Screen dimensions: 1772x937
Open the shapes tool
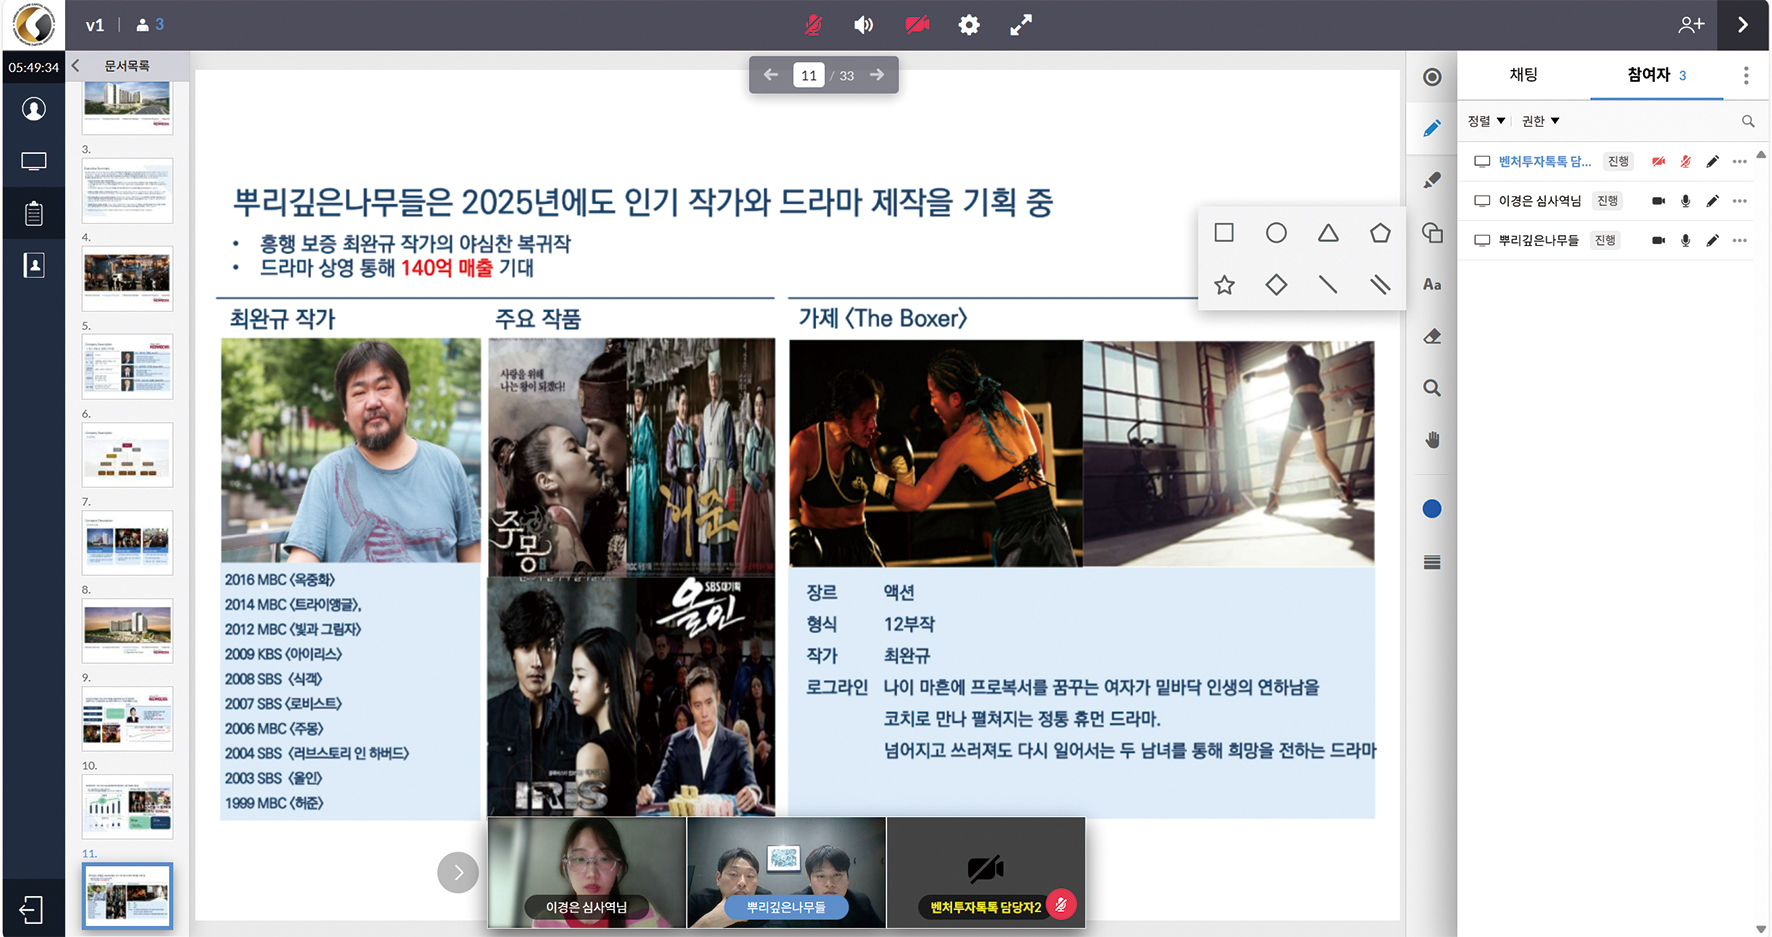tap(1432, 233)
